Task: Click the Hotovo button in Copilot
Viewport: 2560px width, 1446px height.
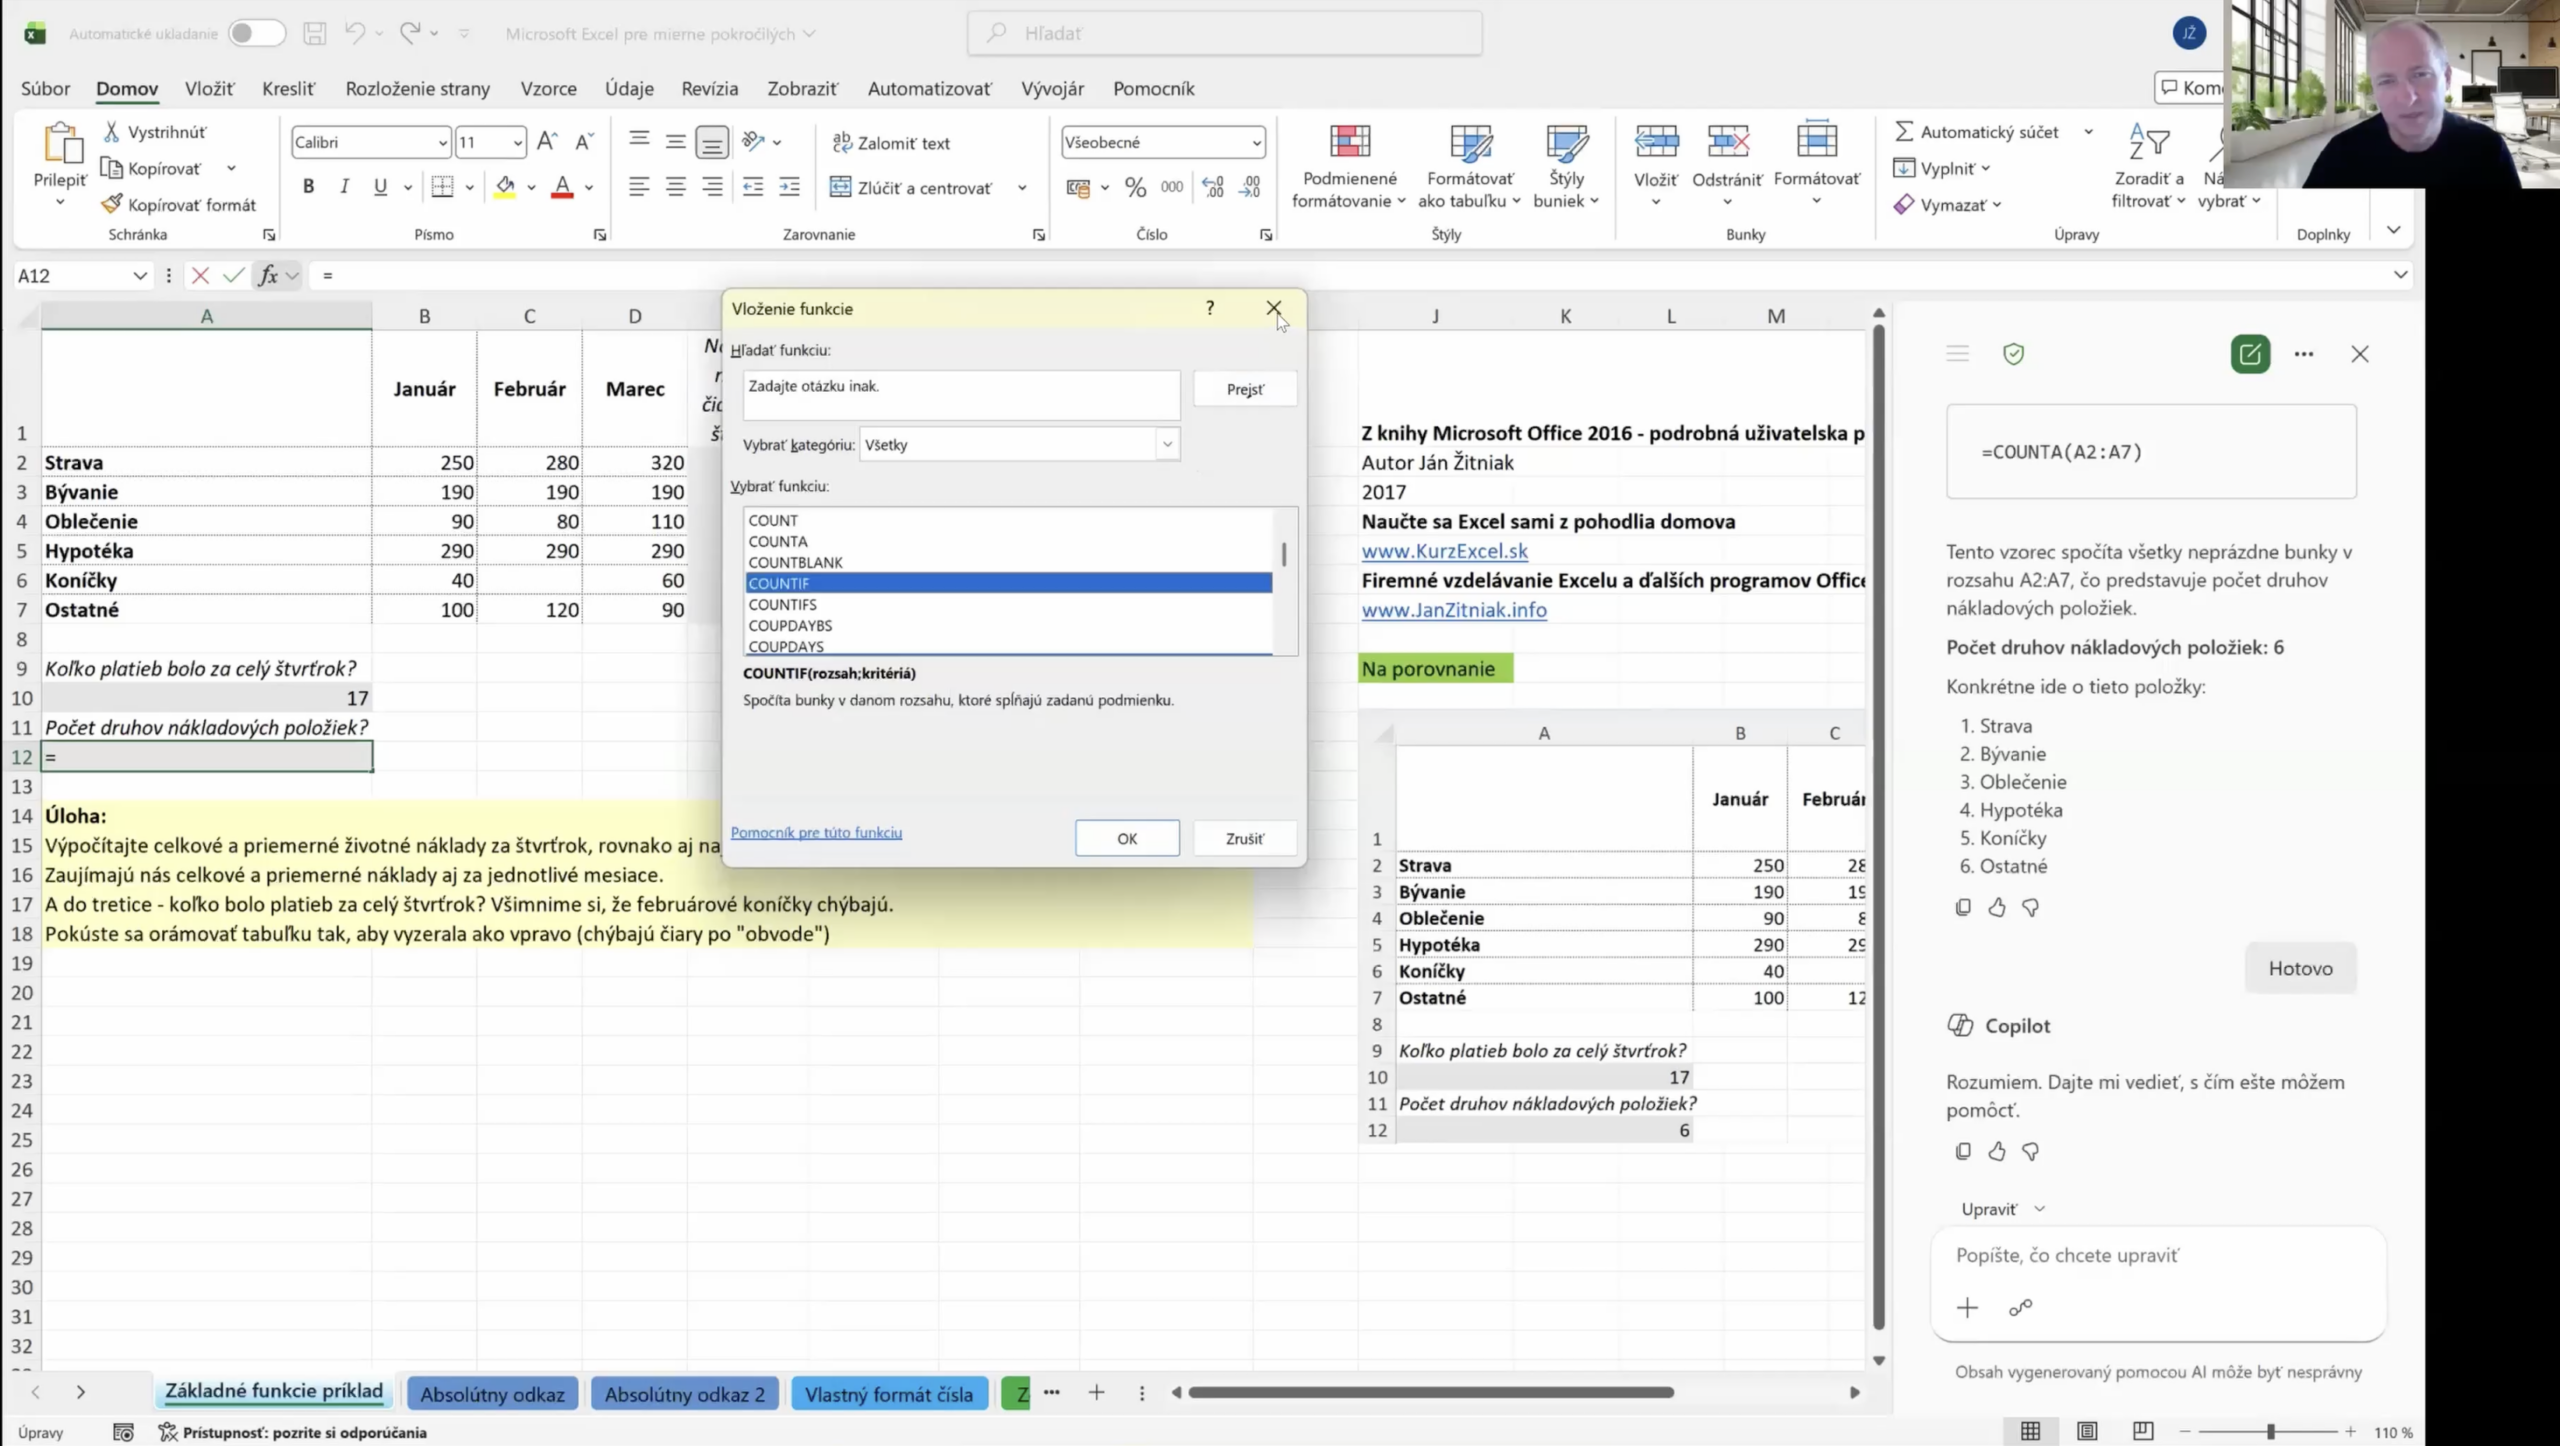Action: (2300, 968)
